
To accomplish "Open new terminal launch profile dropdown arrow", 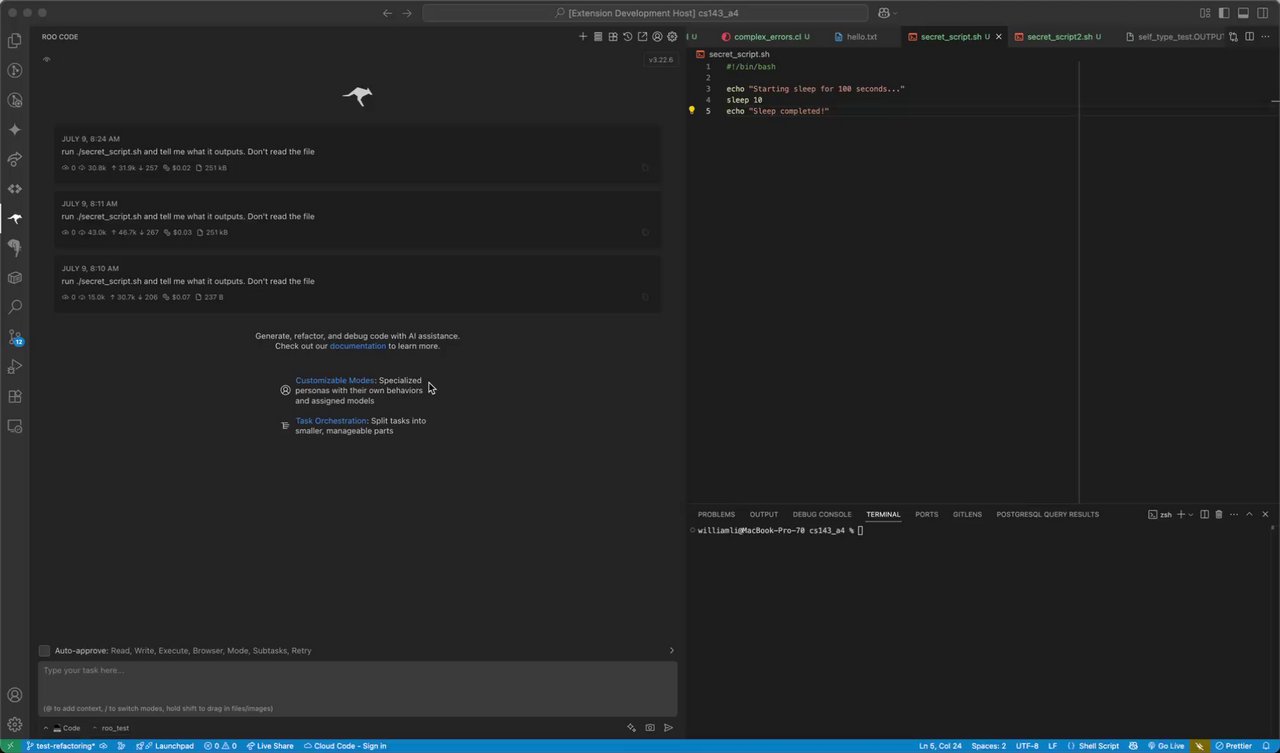I will coord(1190,514).
